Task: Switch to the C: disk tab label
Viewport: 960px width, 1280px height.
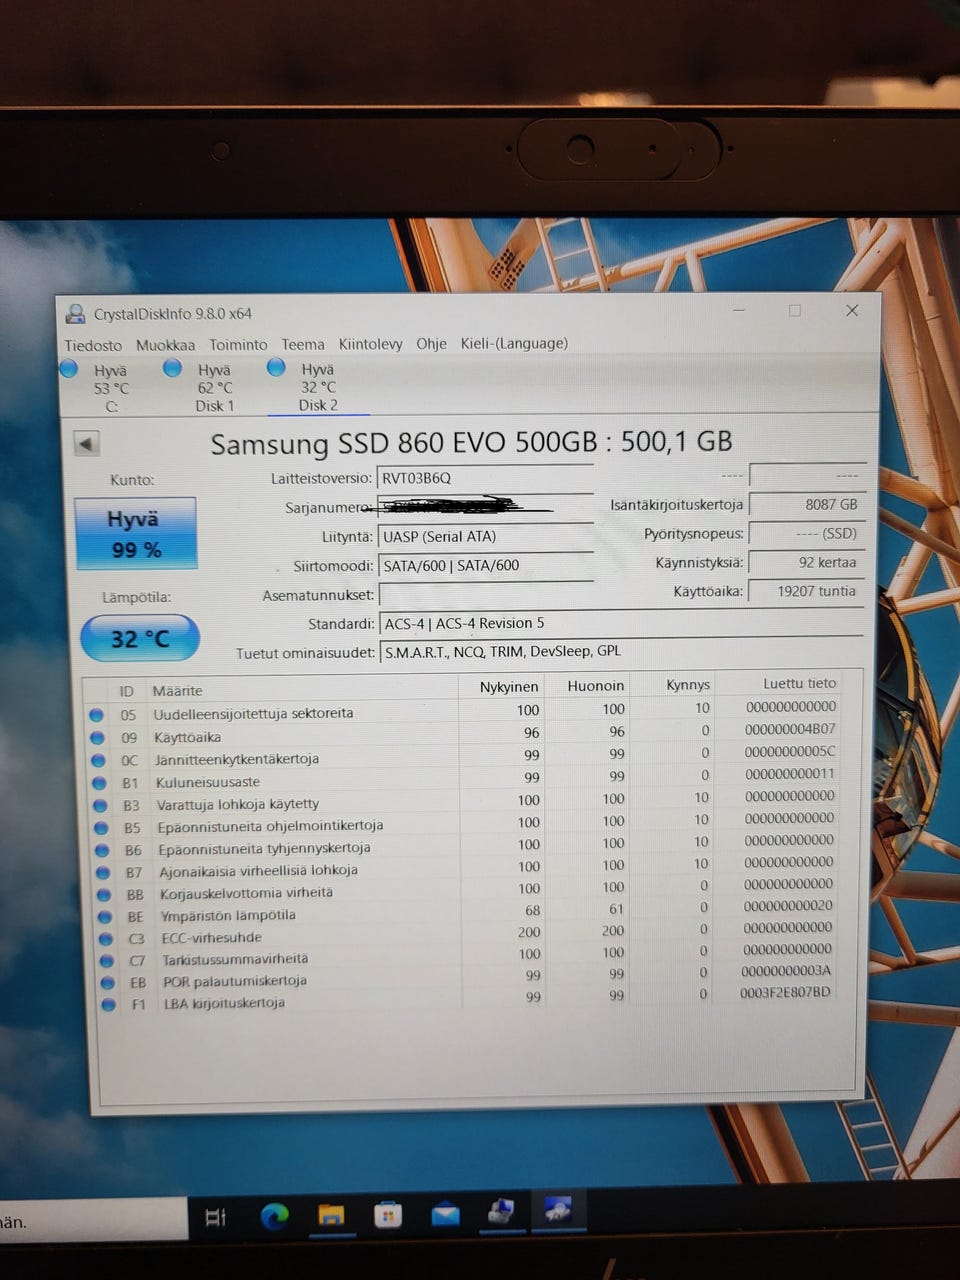Action: coord(111,407)
